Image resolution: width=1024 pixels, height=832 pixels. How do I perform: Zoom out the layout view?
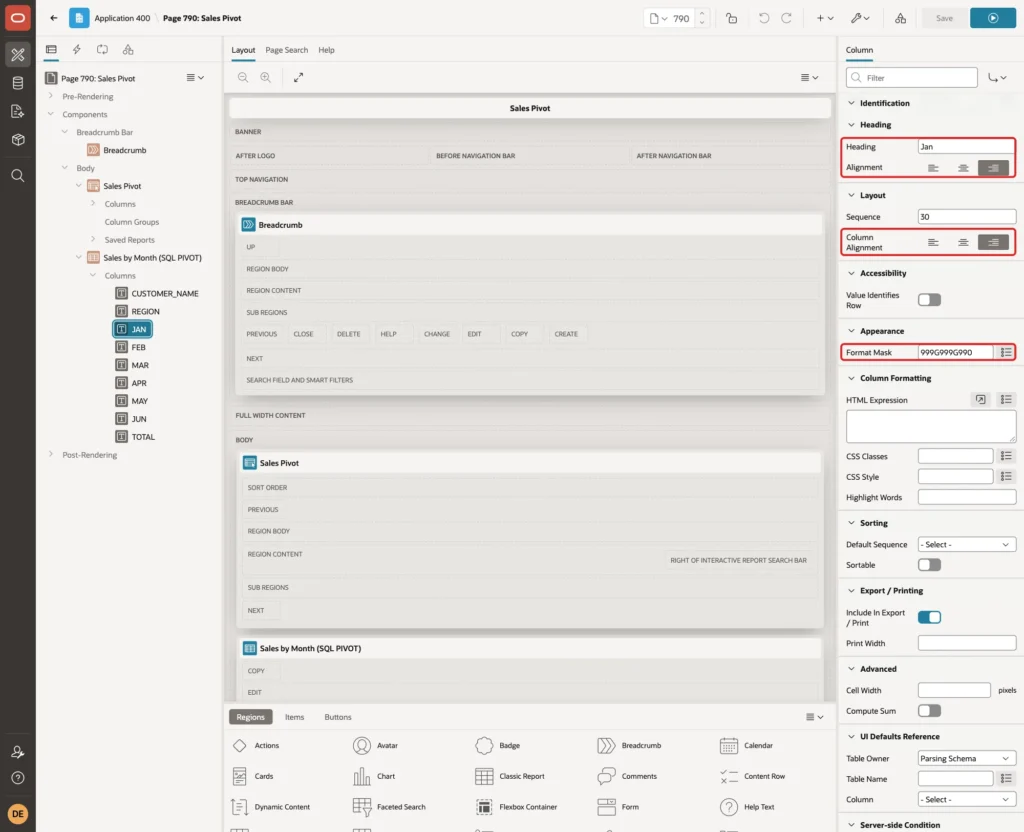243,77
